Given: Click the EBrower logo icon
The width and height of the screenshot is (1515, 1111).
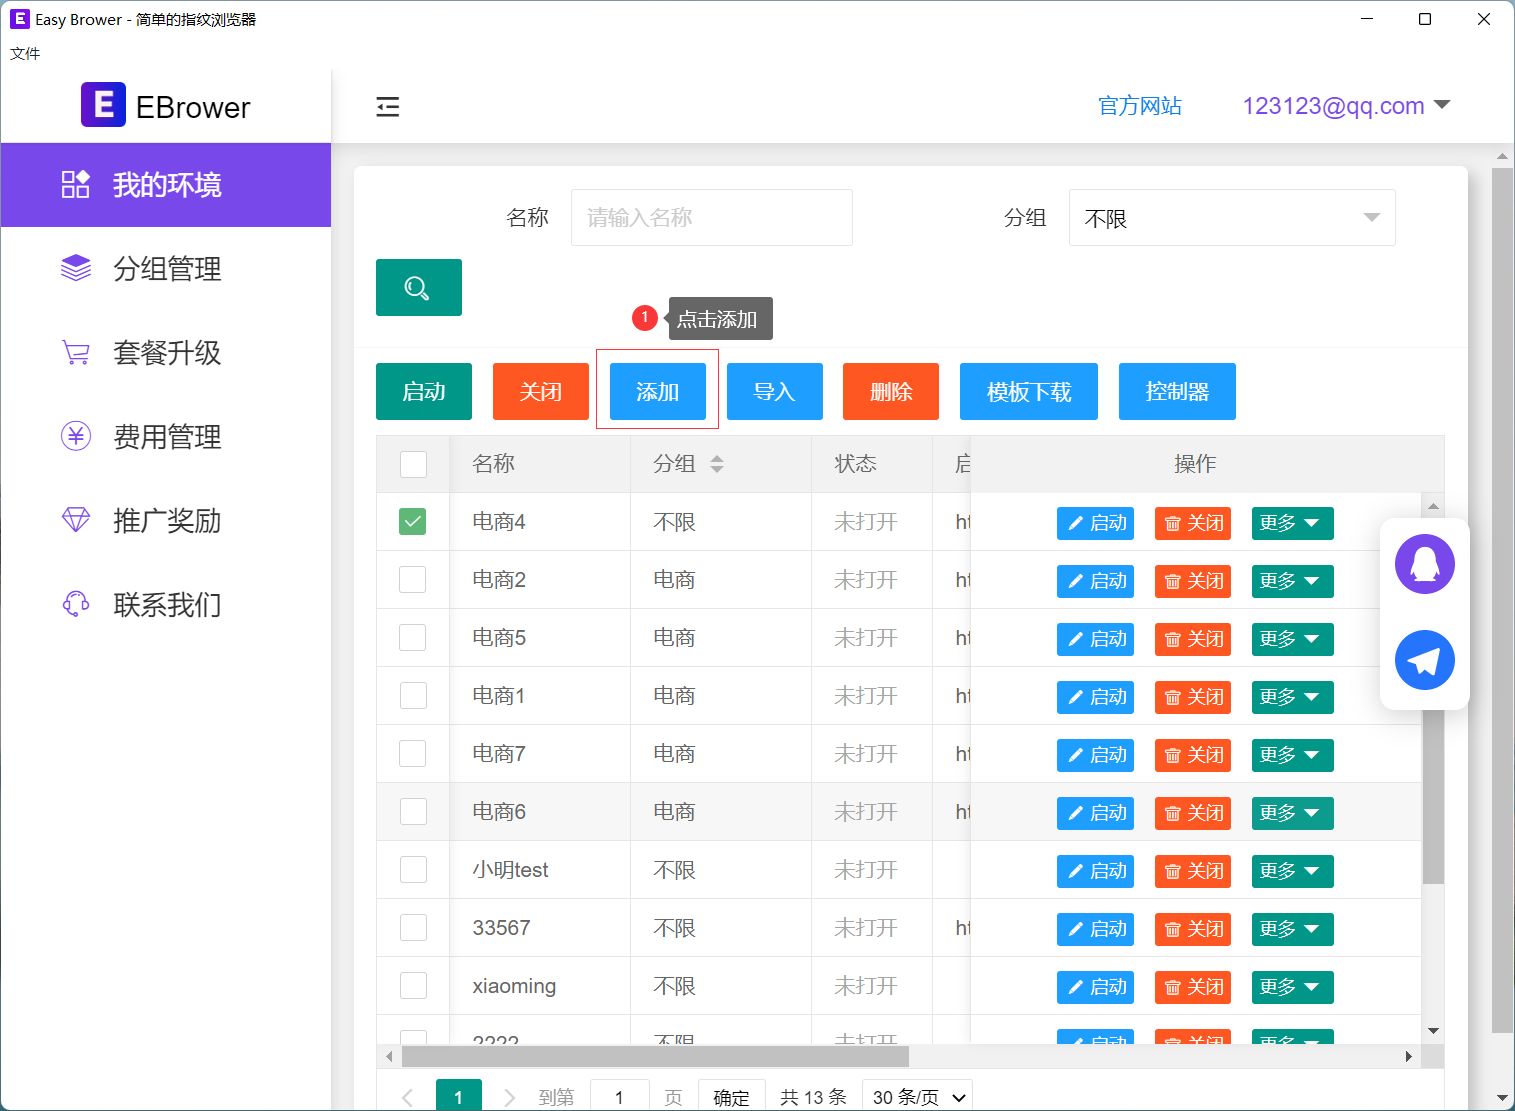Looking at the screenshot, I should (103, 105).
